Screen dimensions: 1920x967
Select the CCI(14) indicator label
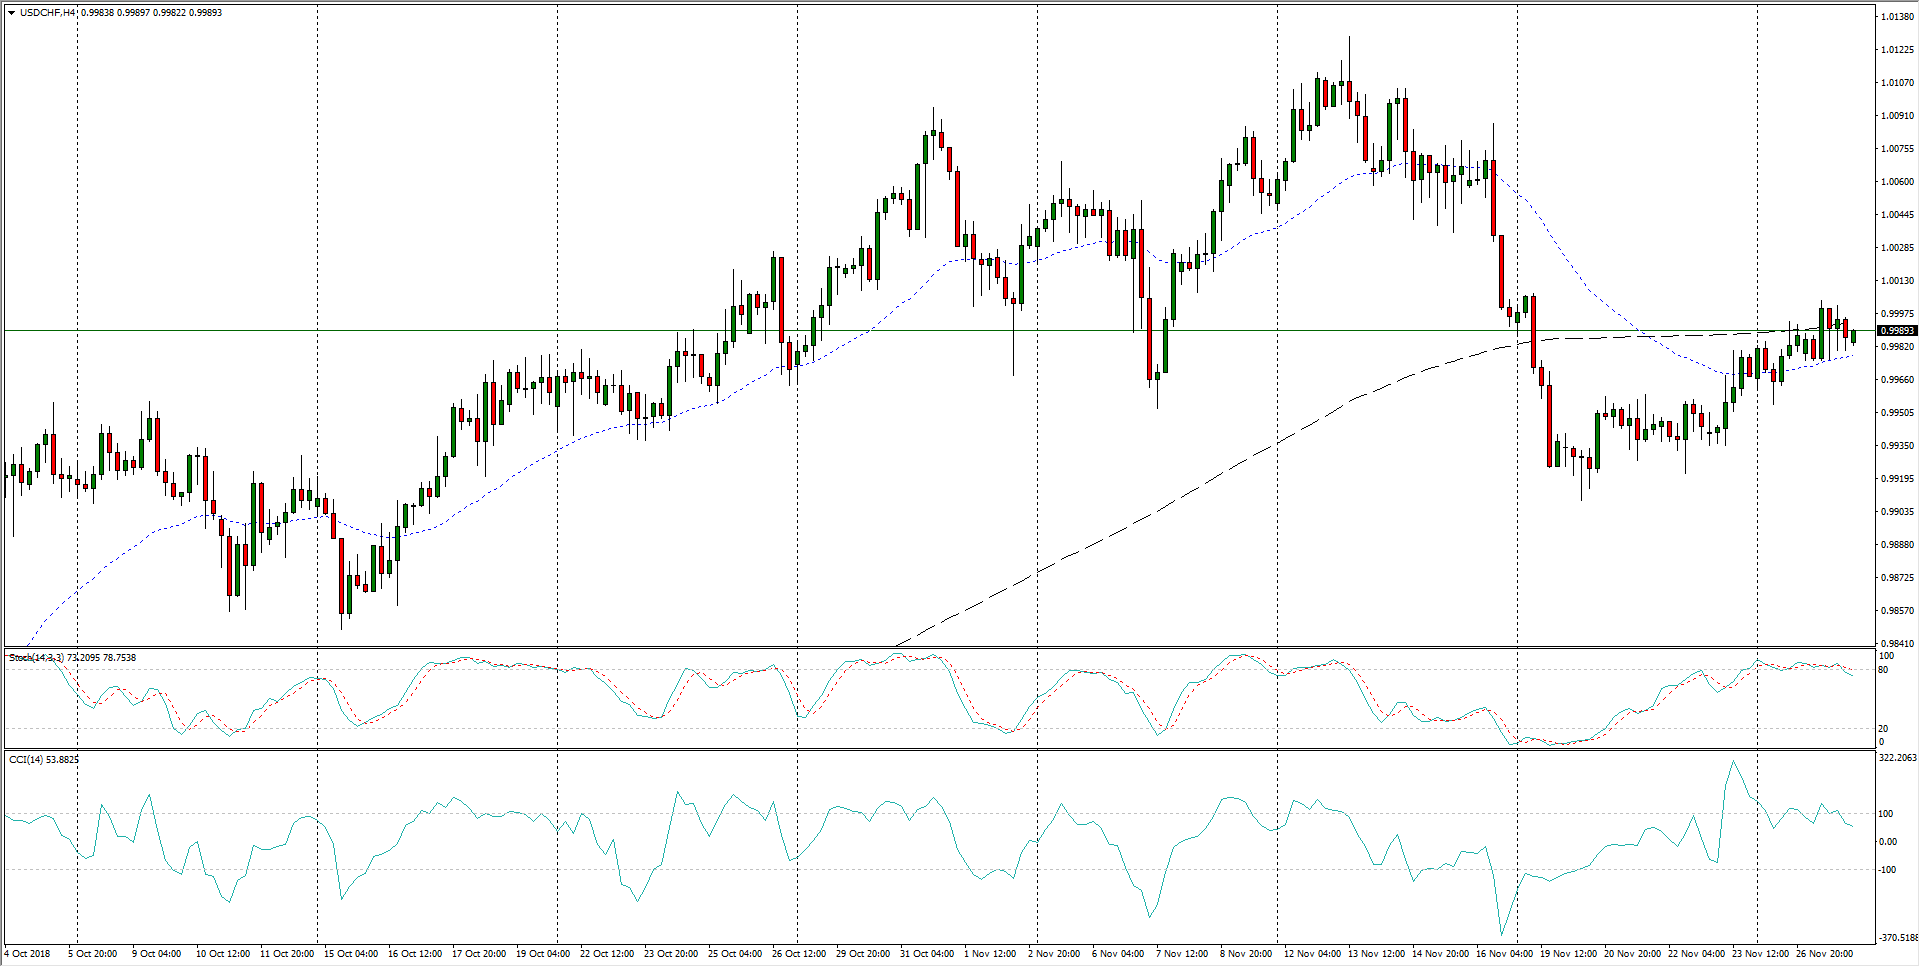(x=27, y=760)
